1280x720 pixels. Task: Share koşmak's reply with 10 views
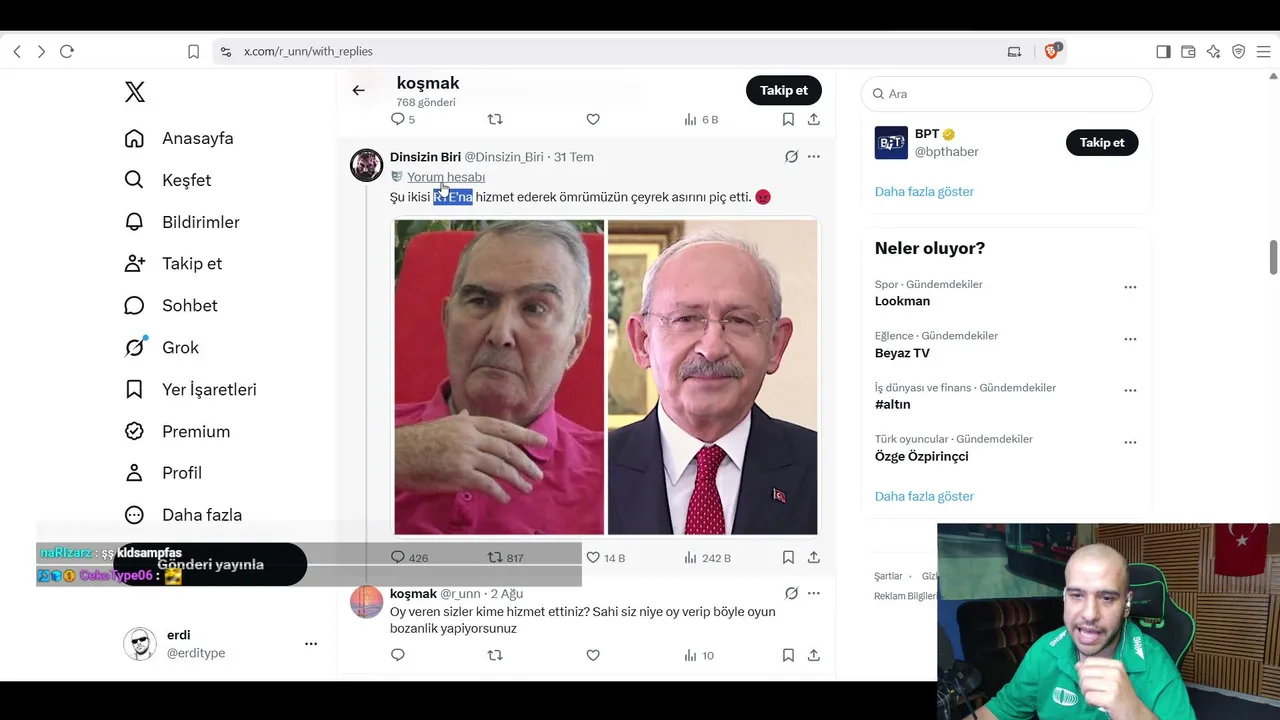(814, 656)
